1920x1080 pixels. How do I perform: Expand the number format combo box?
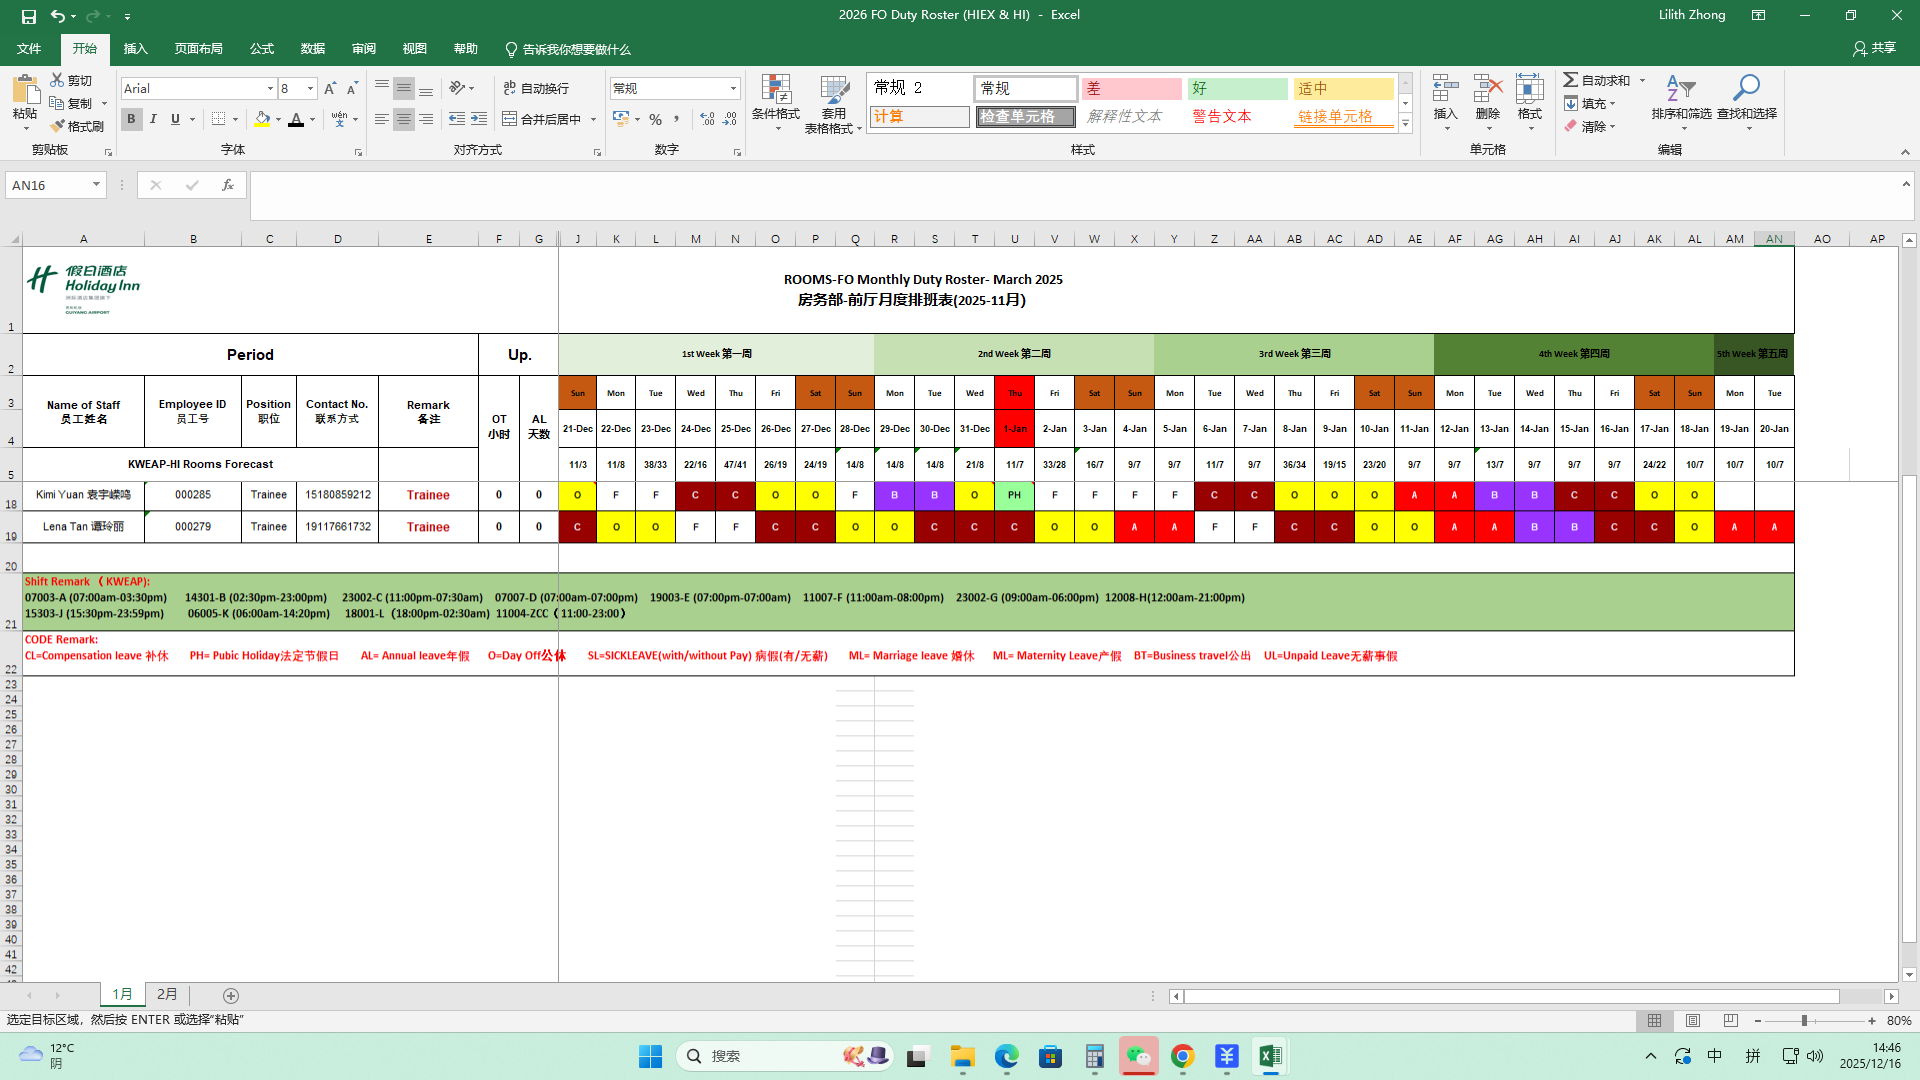point(733,88)
